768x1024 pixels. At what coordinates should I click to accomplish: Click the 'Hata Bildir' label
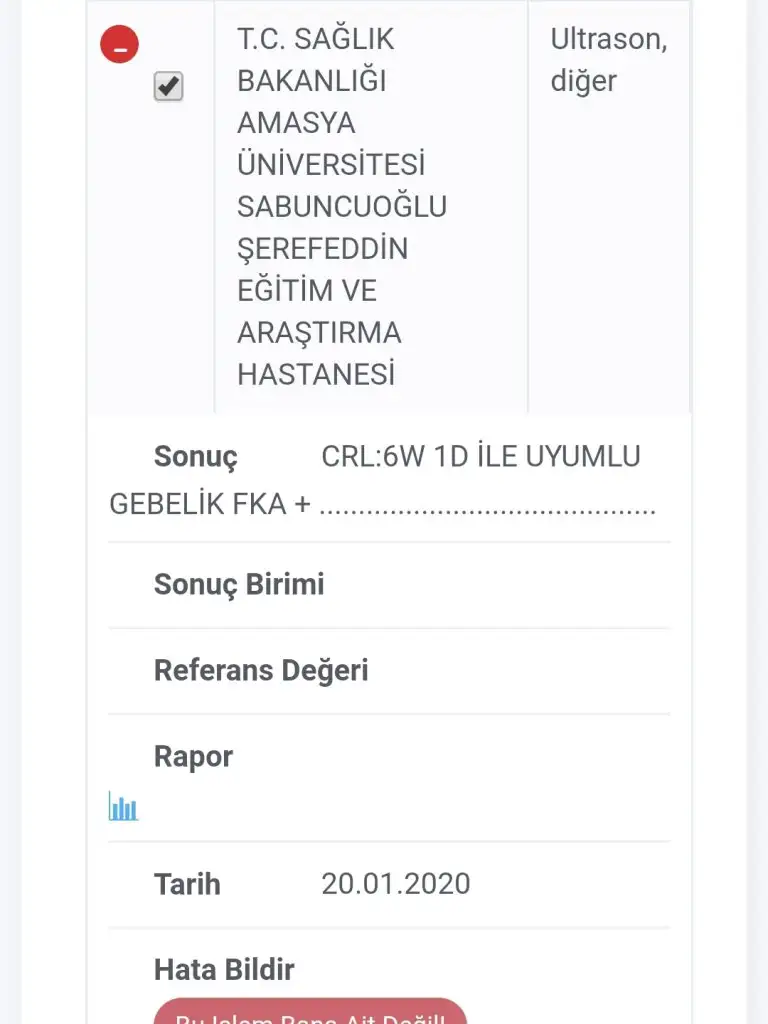[x=224, y=969]
